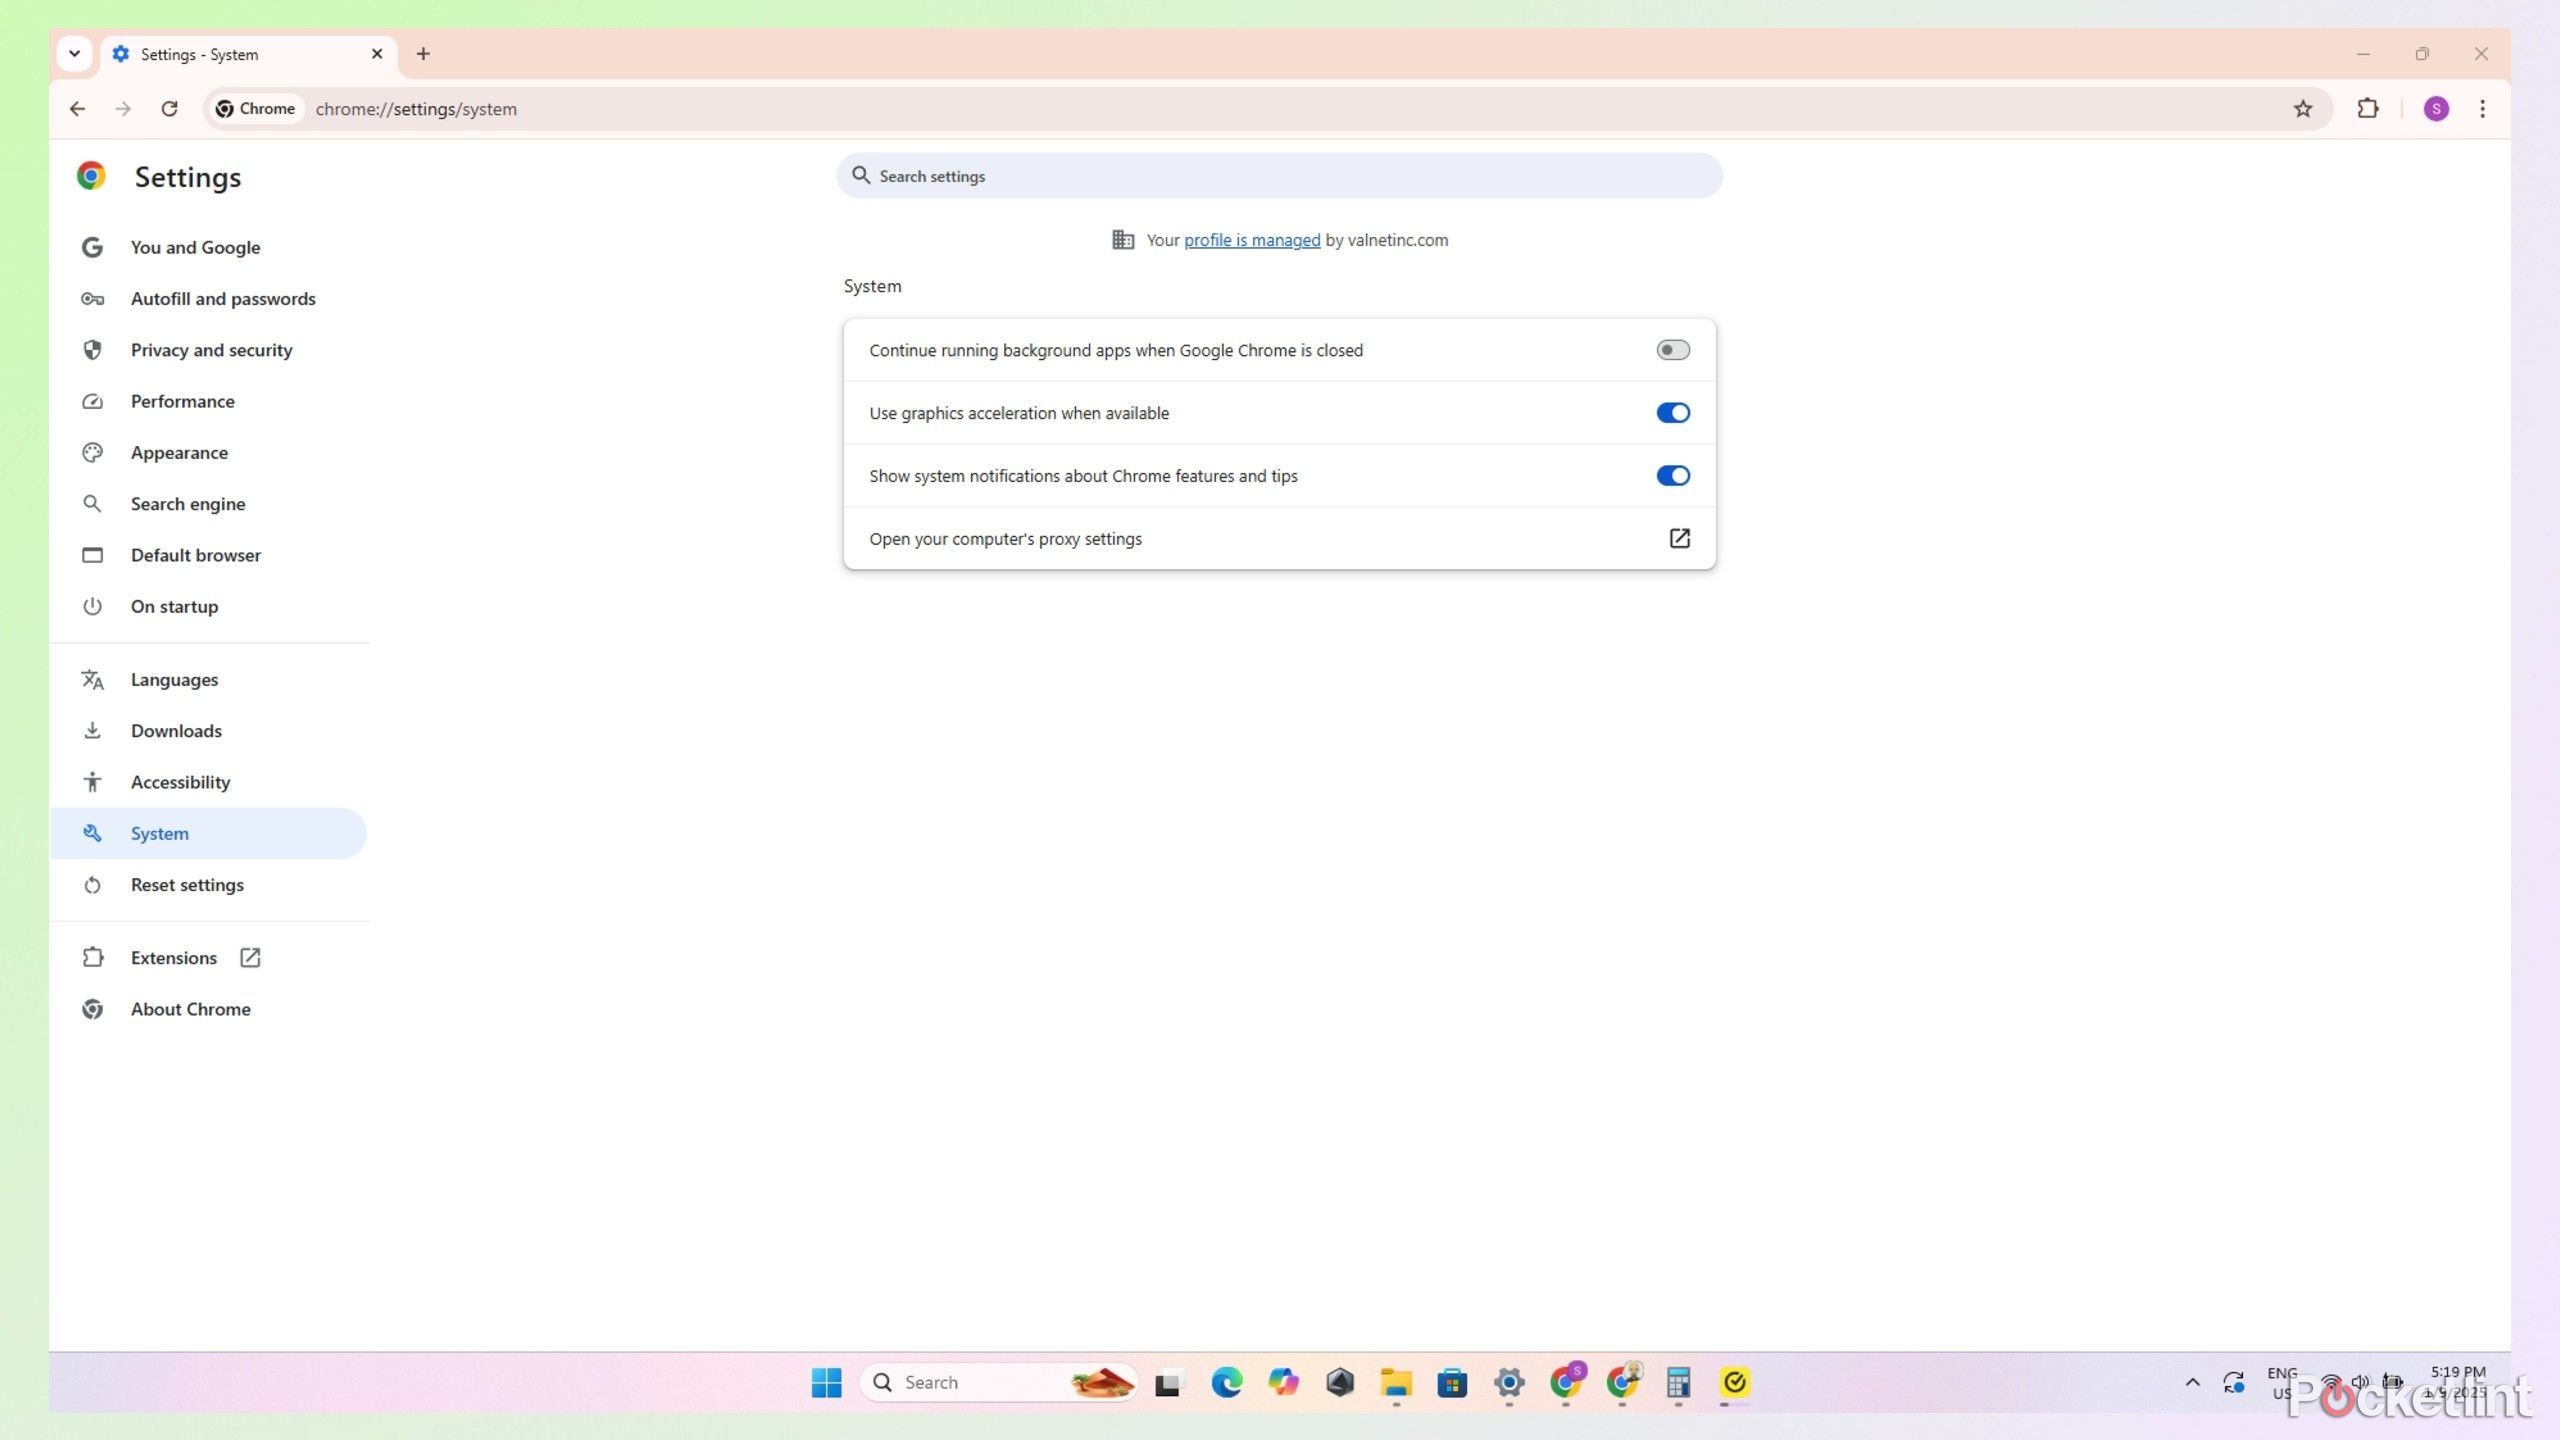Go to Privacy and security section
Image resolution: width=2560 pixels, height=1440 pixels.
pyautogui.click(x=211, y=350)
